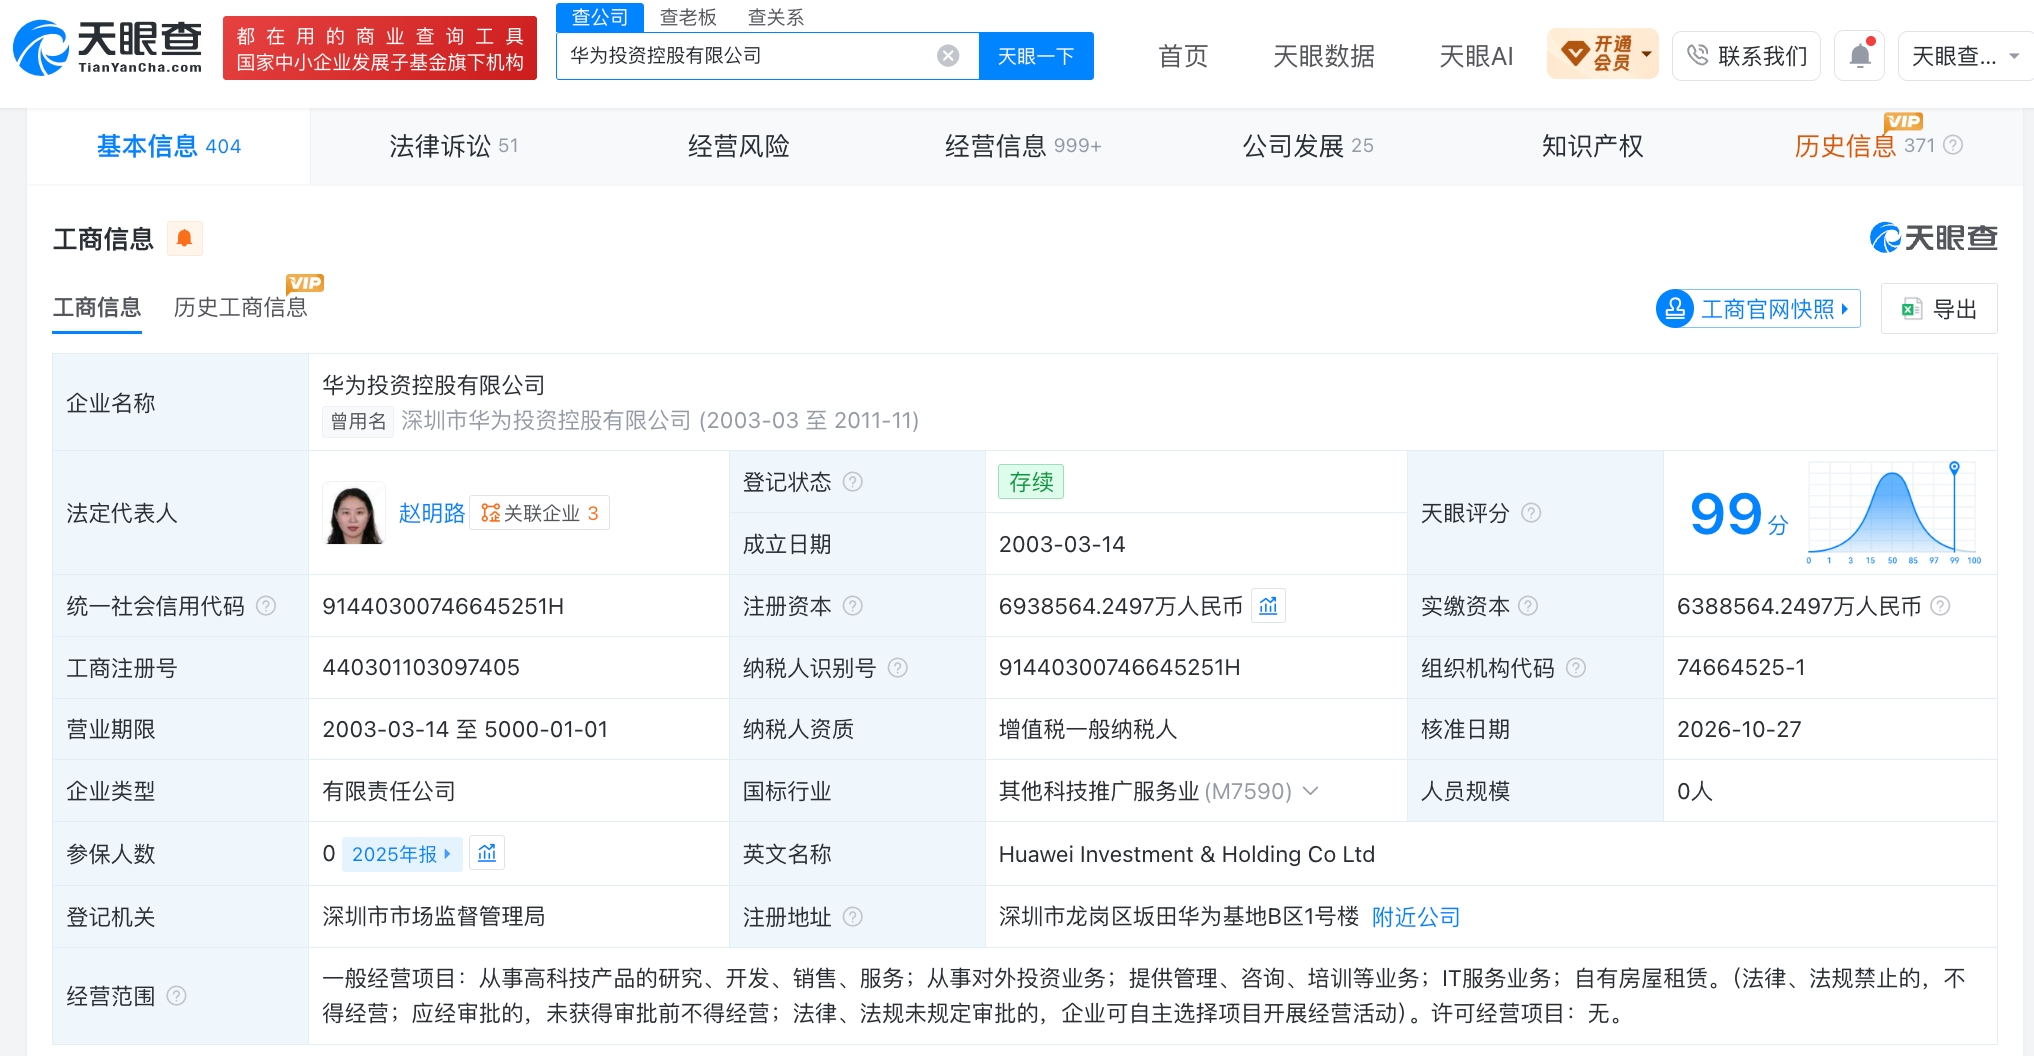Image resolution: width=2034 pixels, height=1056 pixels.
Task: Select the 查老板 search mode
Action: (x=688, y=17)
